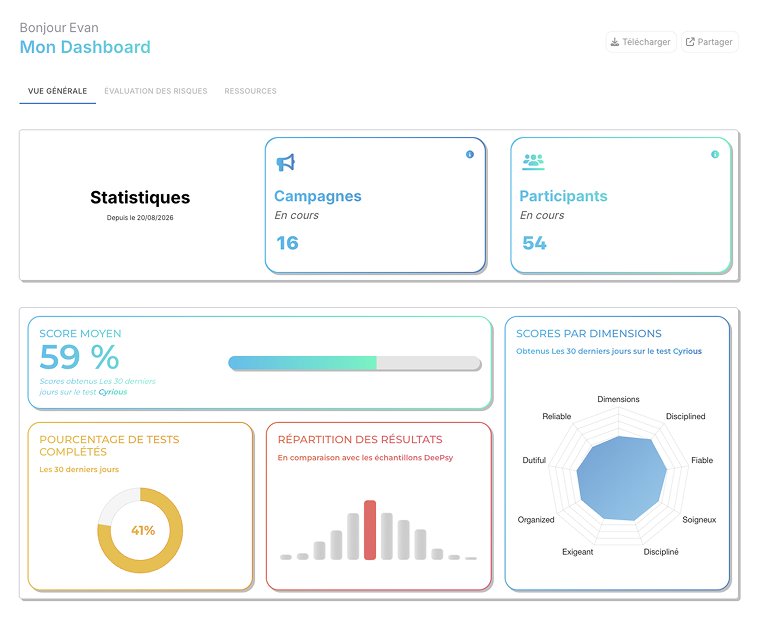
Task: Click the campaigns count 16
Action: 287,243
